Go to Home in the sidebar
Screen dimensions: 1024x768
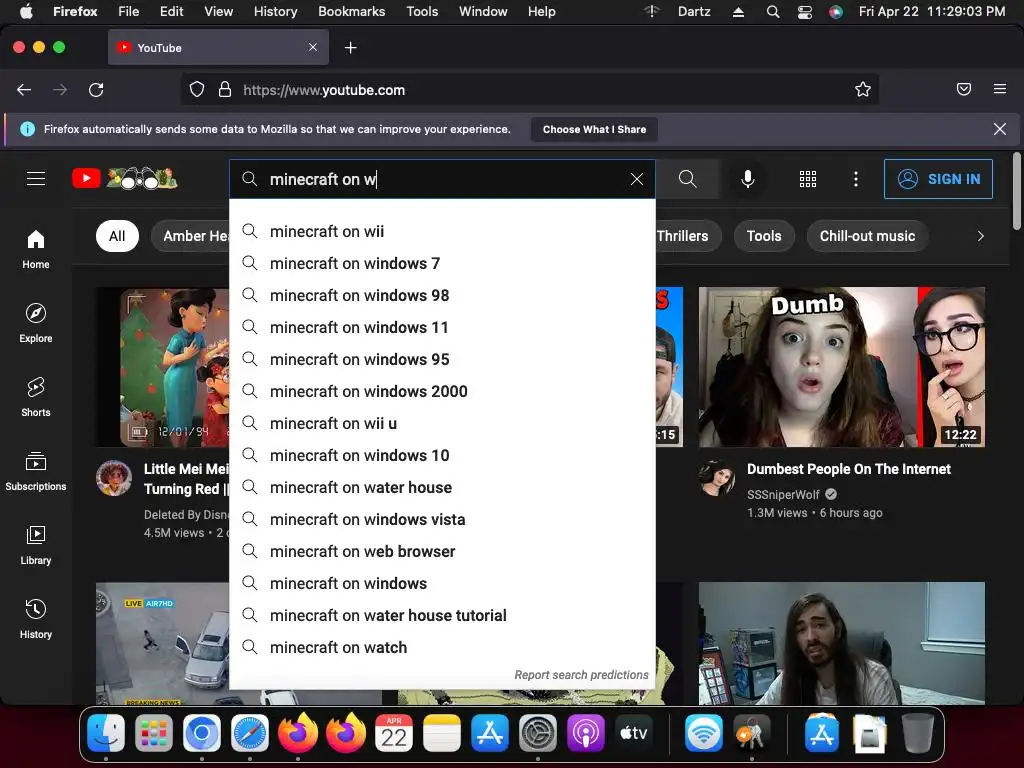36,249
